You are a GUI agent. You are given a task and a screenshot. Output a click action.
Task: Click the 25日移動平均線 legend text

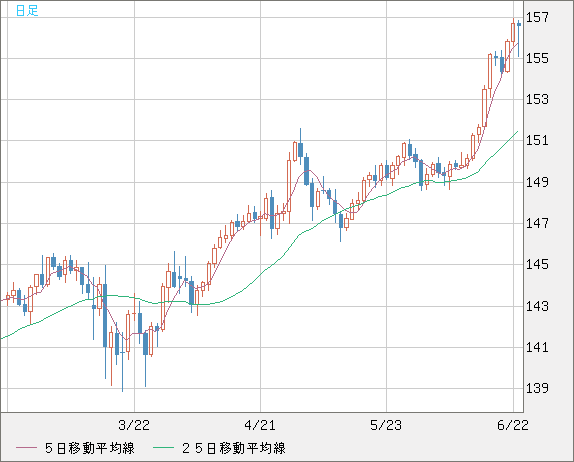coord(234,448)
